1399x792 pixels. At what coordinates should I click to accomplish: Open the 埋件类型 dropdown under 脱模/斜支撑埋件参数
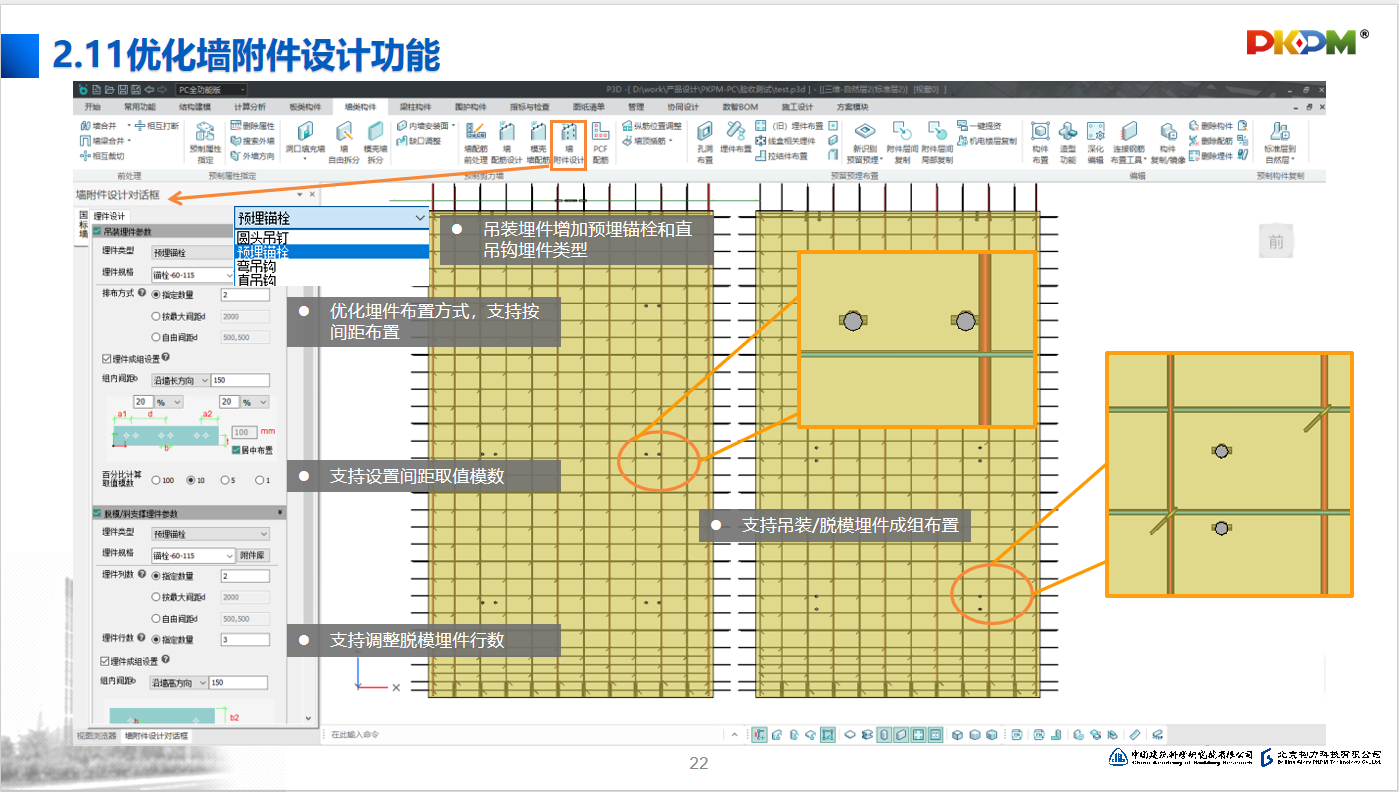[210, 534]
